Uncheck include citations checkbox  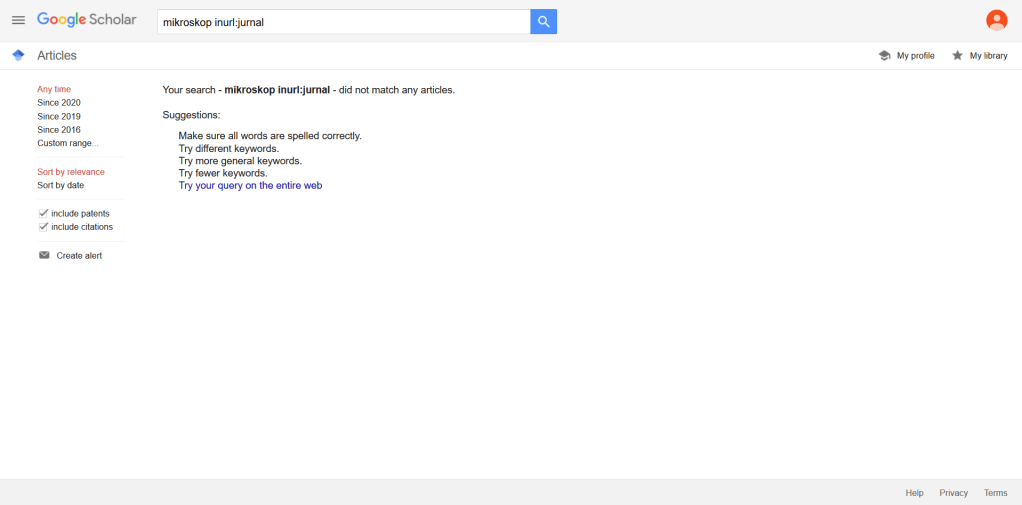44,227
